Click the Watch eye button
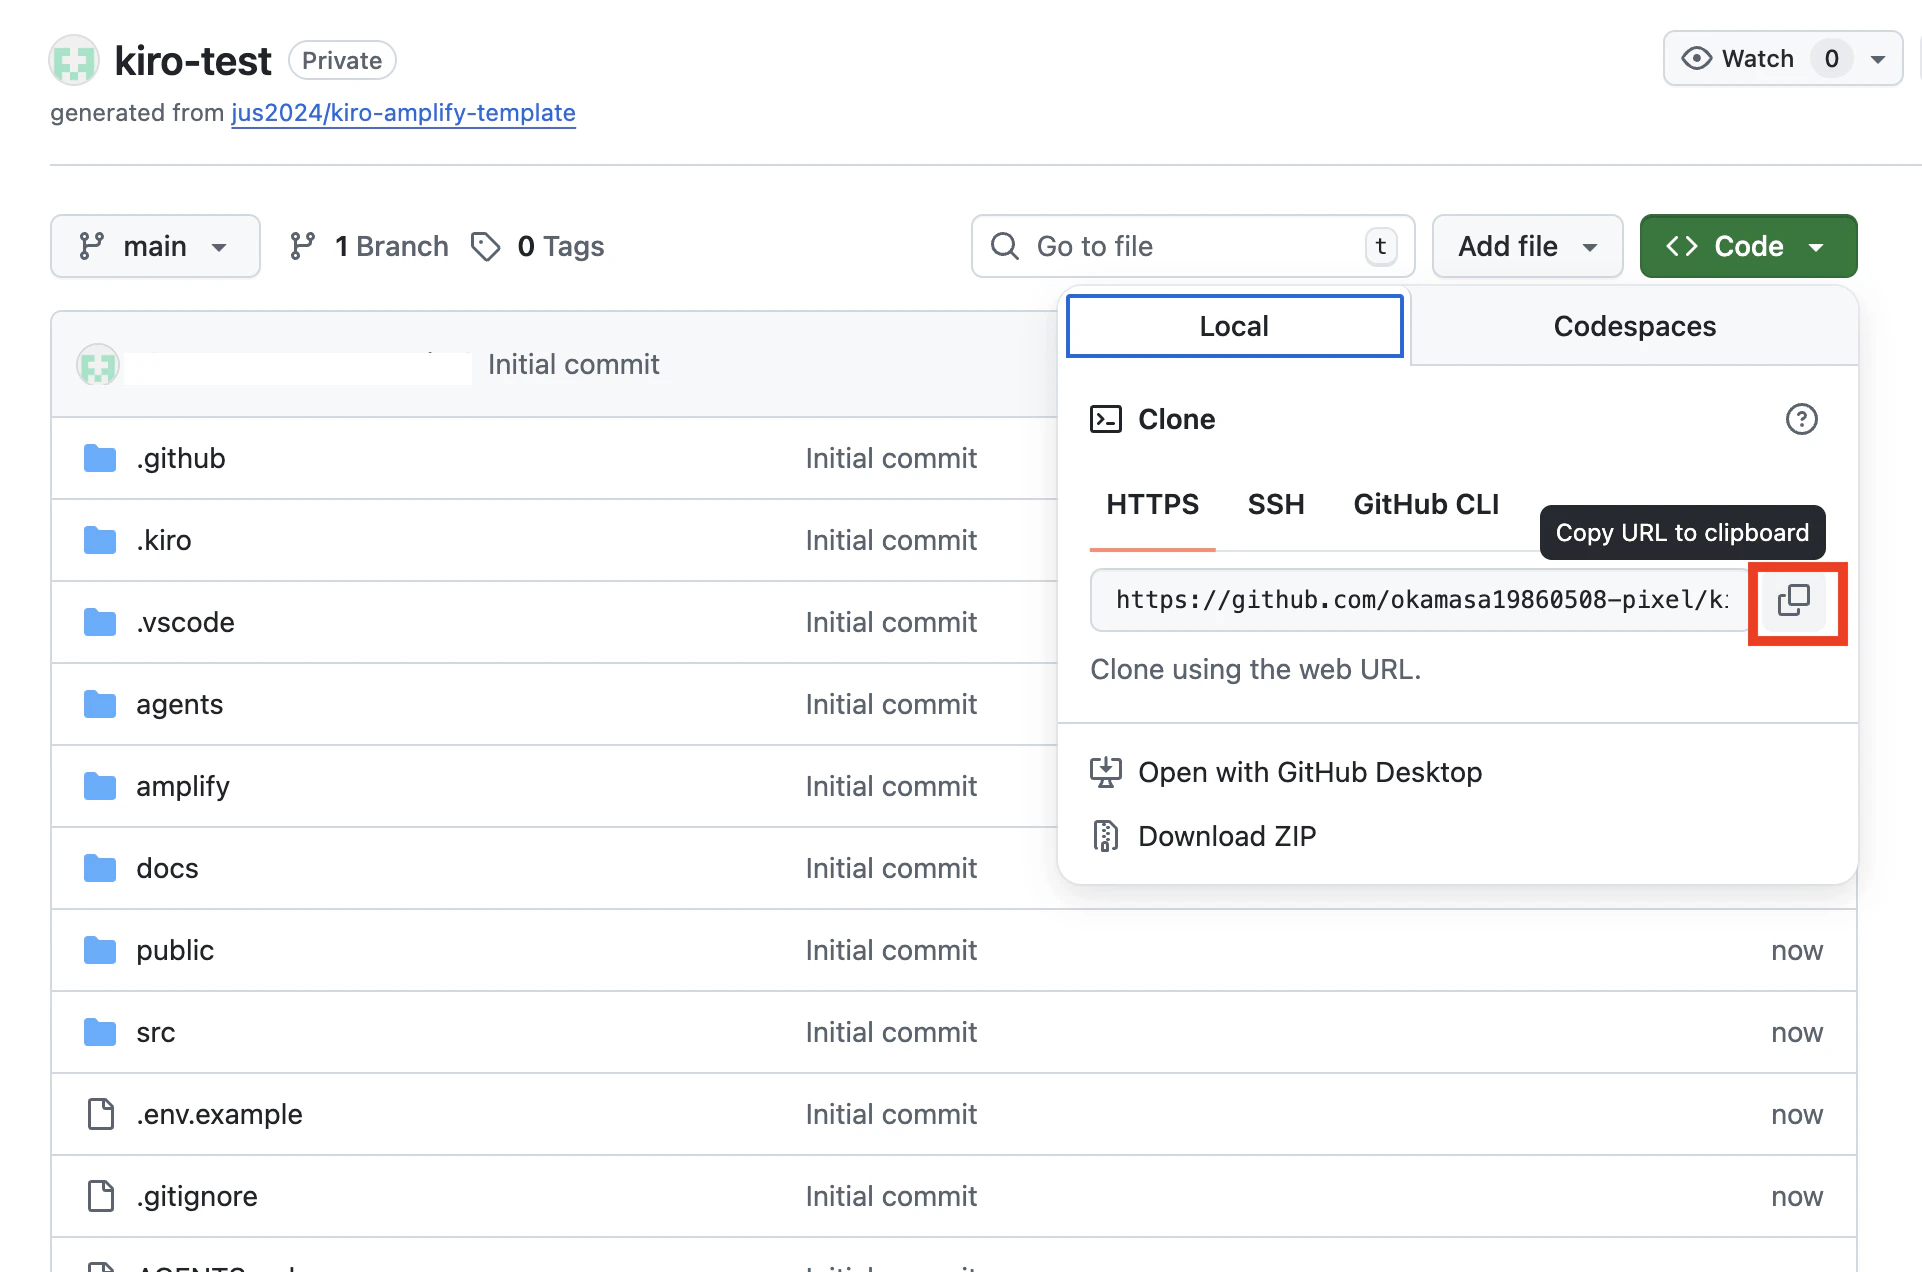The image size is (1922, 1272). (x=1740, y=59)
